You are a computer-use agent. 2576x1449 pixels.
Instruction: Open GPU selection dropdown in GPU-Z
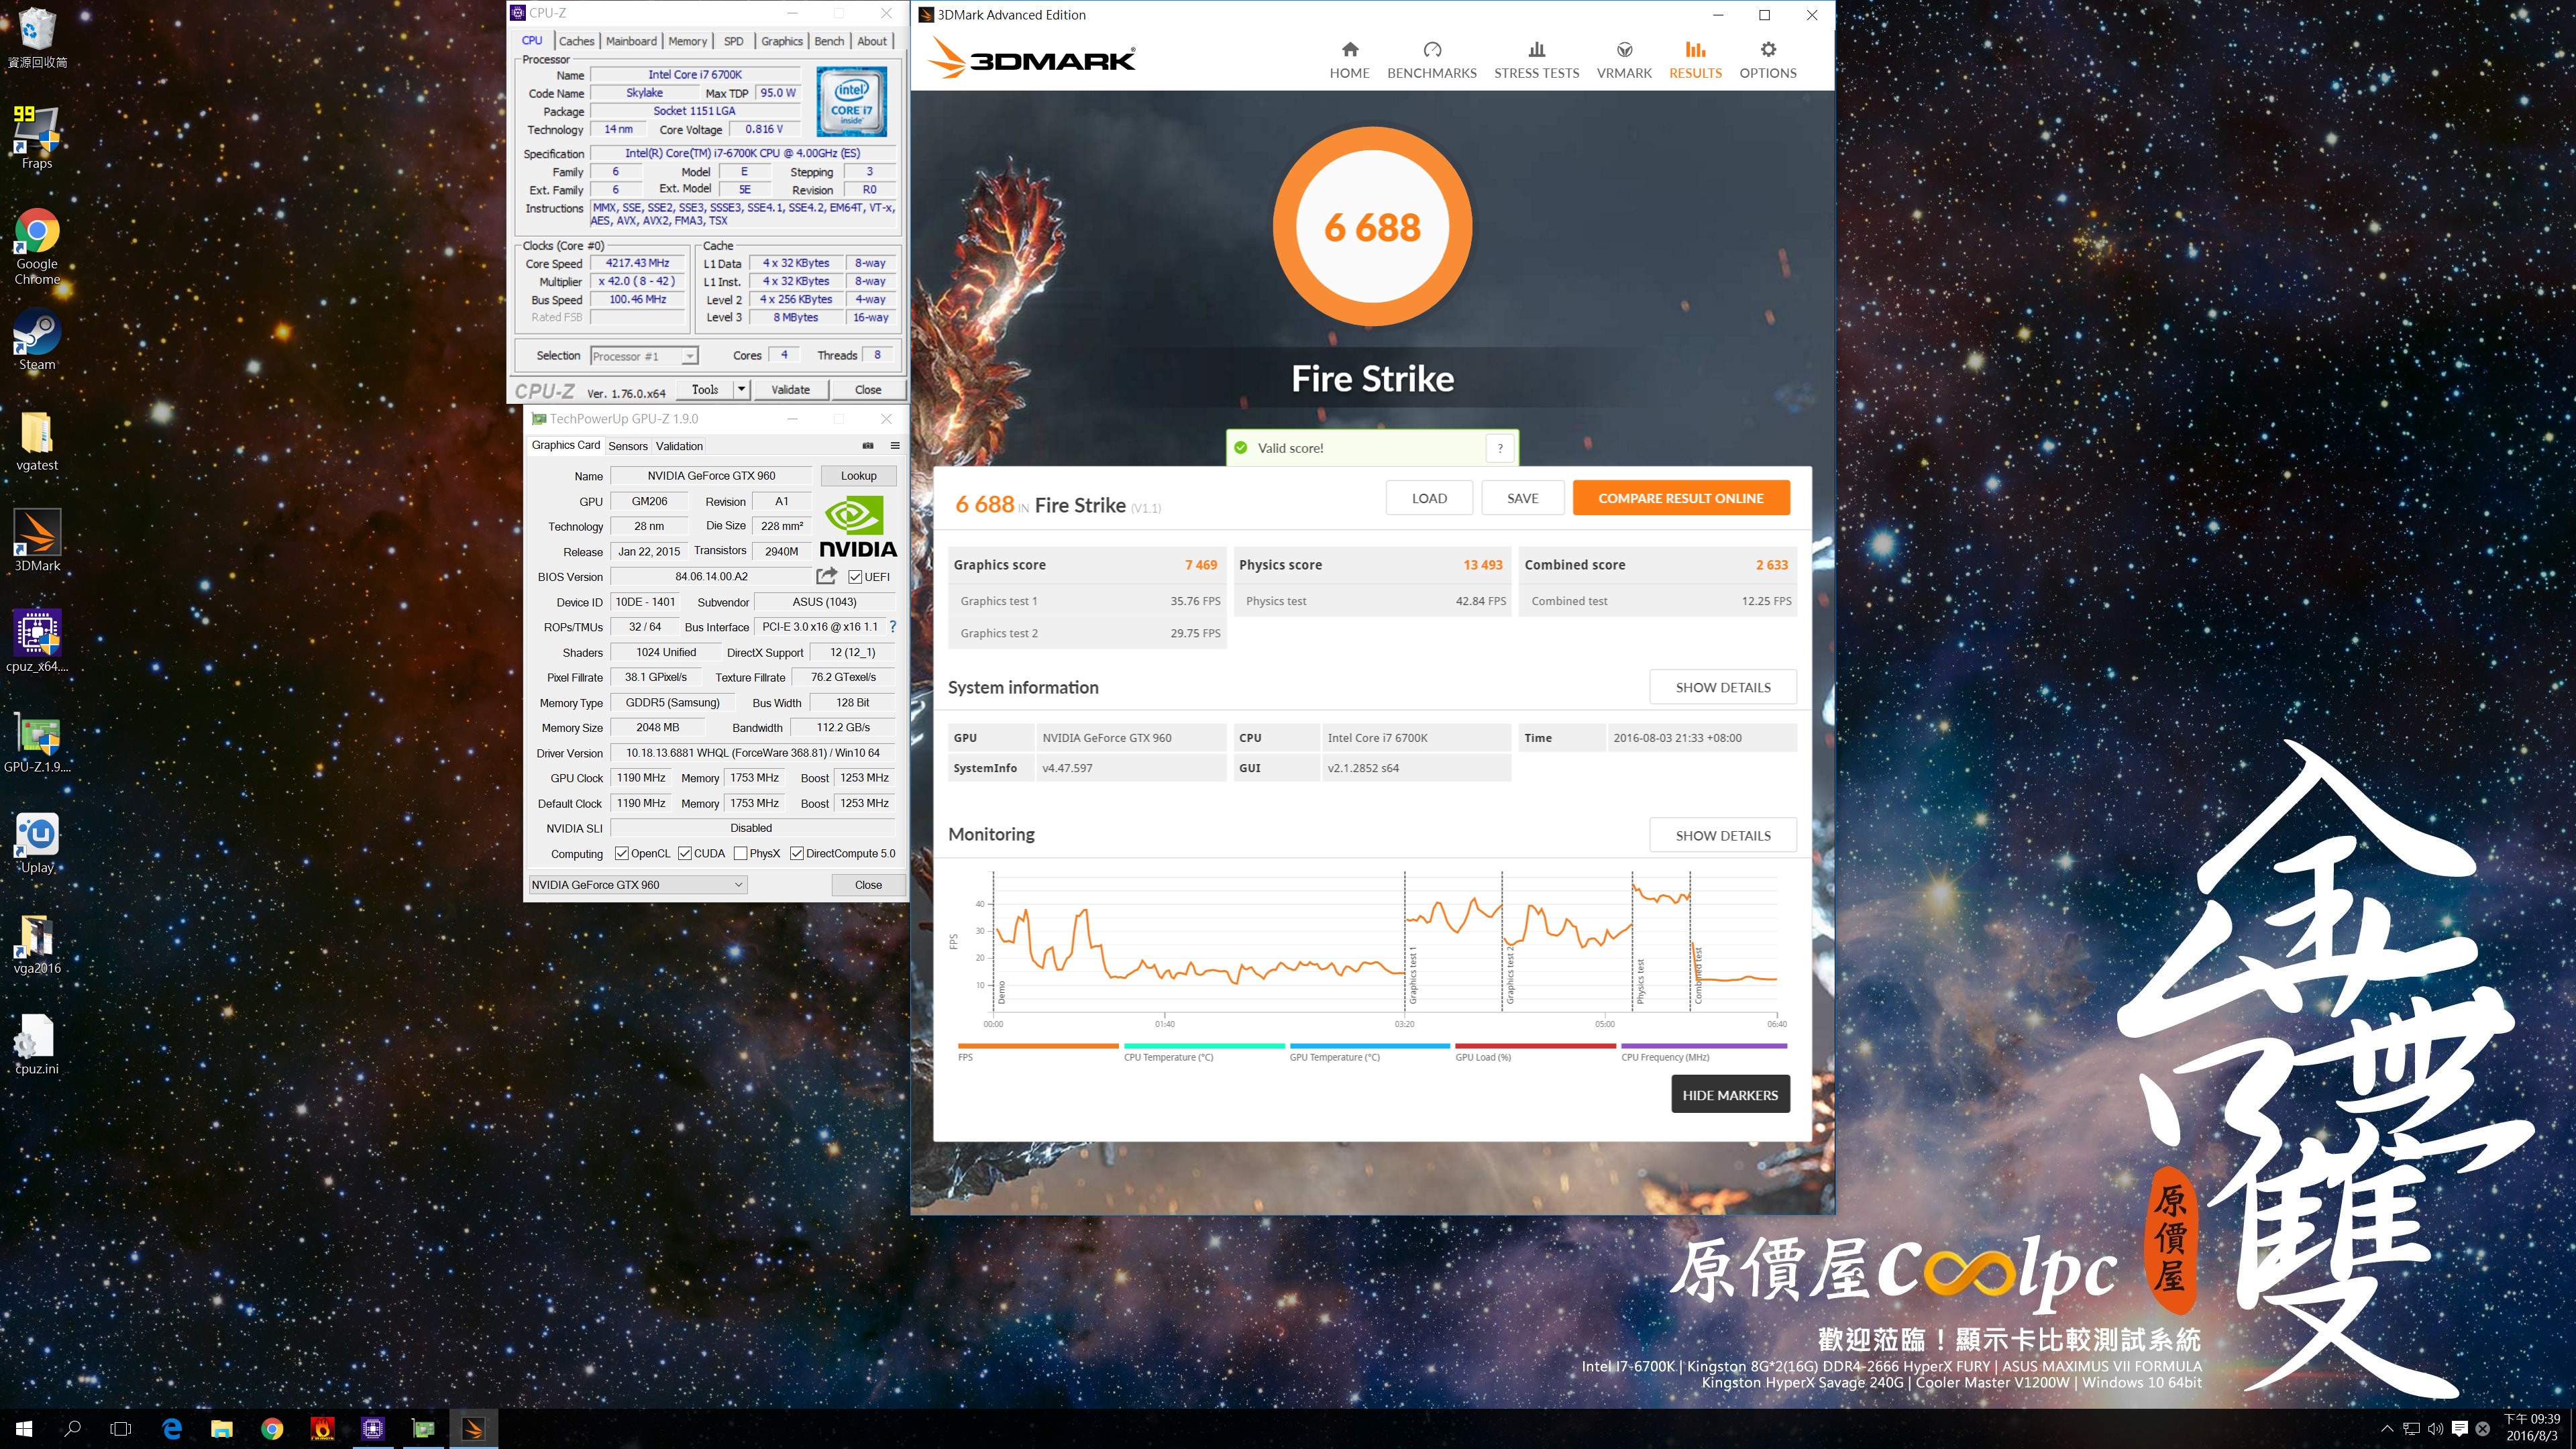(x=637, y=885)
